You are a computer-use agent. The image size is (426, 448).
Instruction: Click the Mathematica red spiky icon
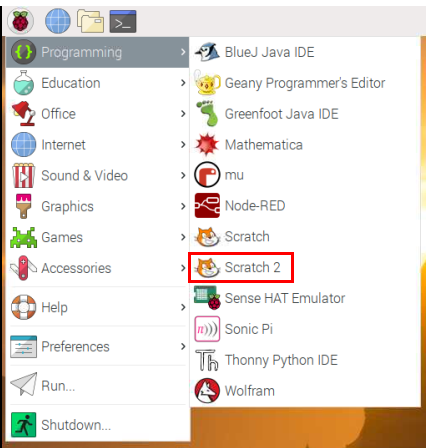207,144
